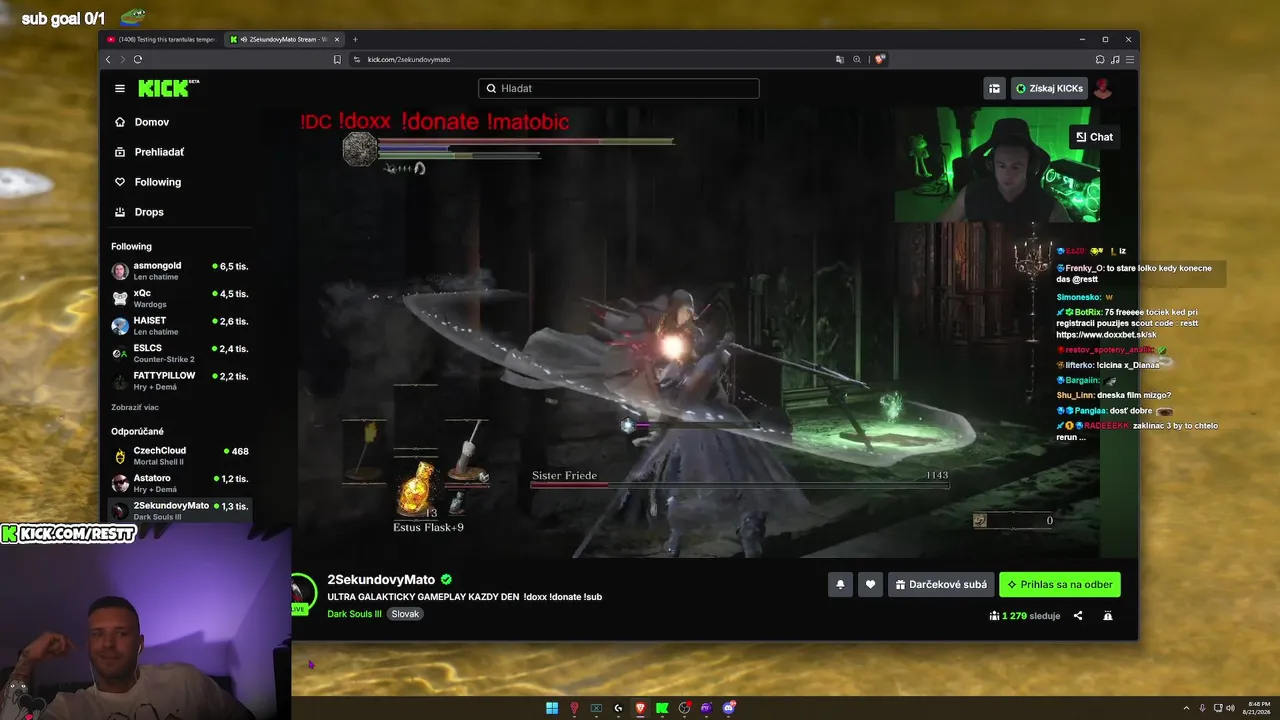Bookmark this page in the browser
1280x720 pixels.
click(x=337, y=59)
